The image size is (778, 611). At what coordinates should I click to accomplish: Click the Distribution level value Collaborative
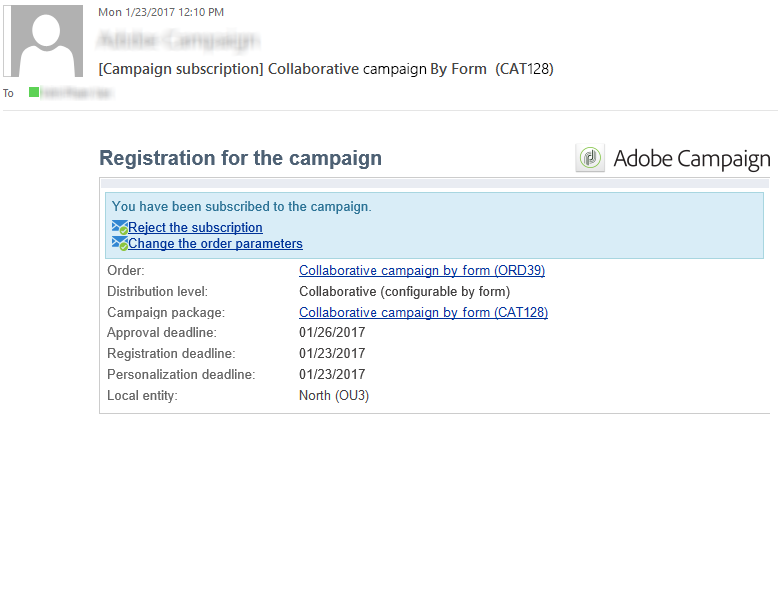[404, 291]
